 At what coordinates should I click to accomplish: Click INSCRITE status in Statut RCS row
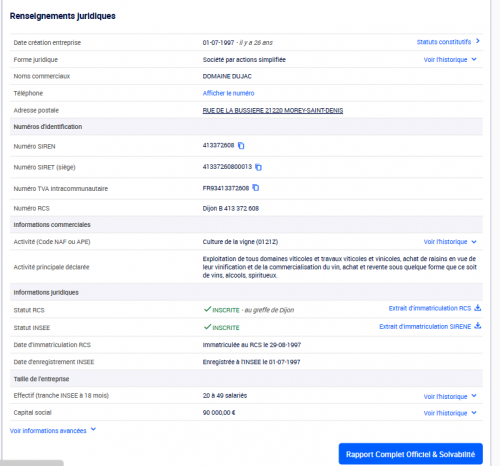point(226,310)
